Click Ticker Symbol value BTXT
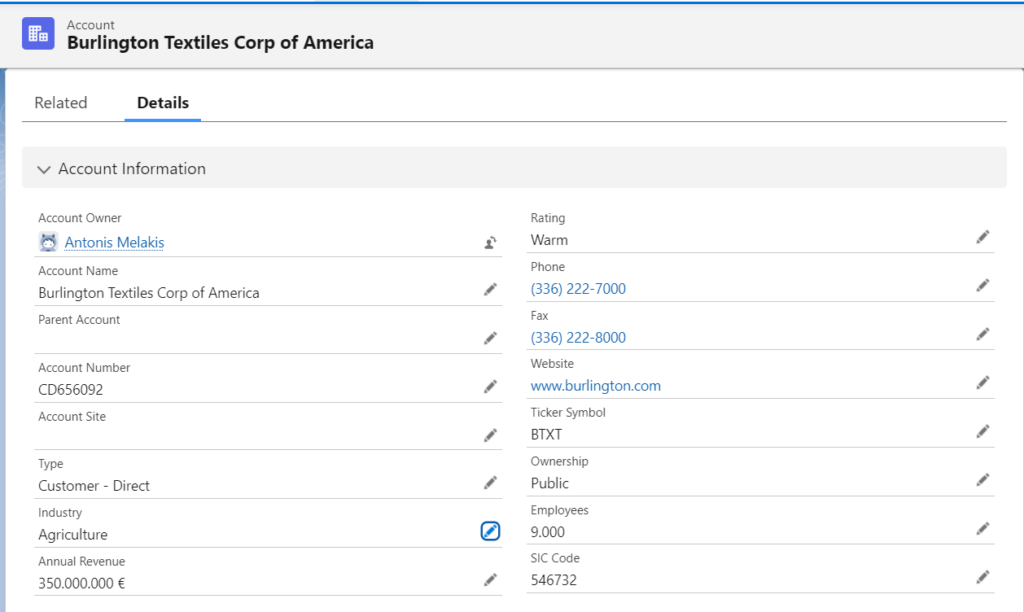 (546, 435)
